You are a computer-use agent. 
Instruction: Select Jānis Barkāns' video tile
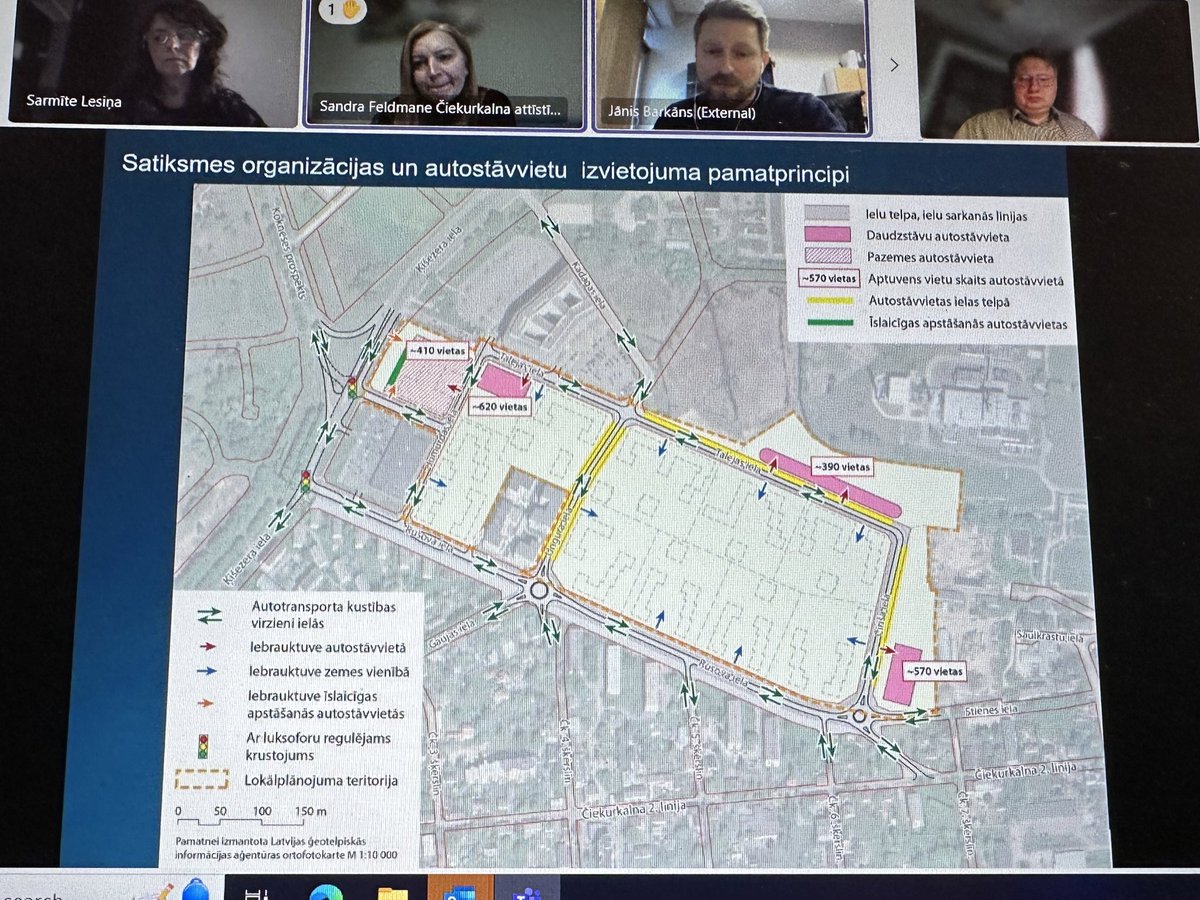coord(732,66)
